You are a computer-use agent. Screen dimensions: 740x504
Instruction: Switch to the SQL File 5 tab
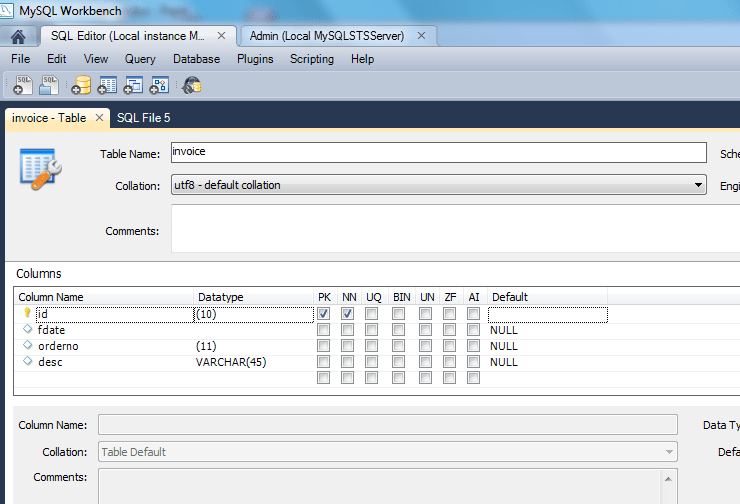pos(143,118)
